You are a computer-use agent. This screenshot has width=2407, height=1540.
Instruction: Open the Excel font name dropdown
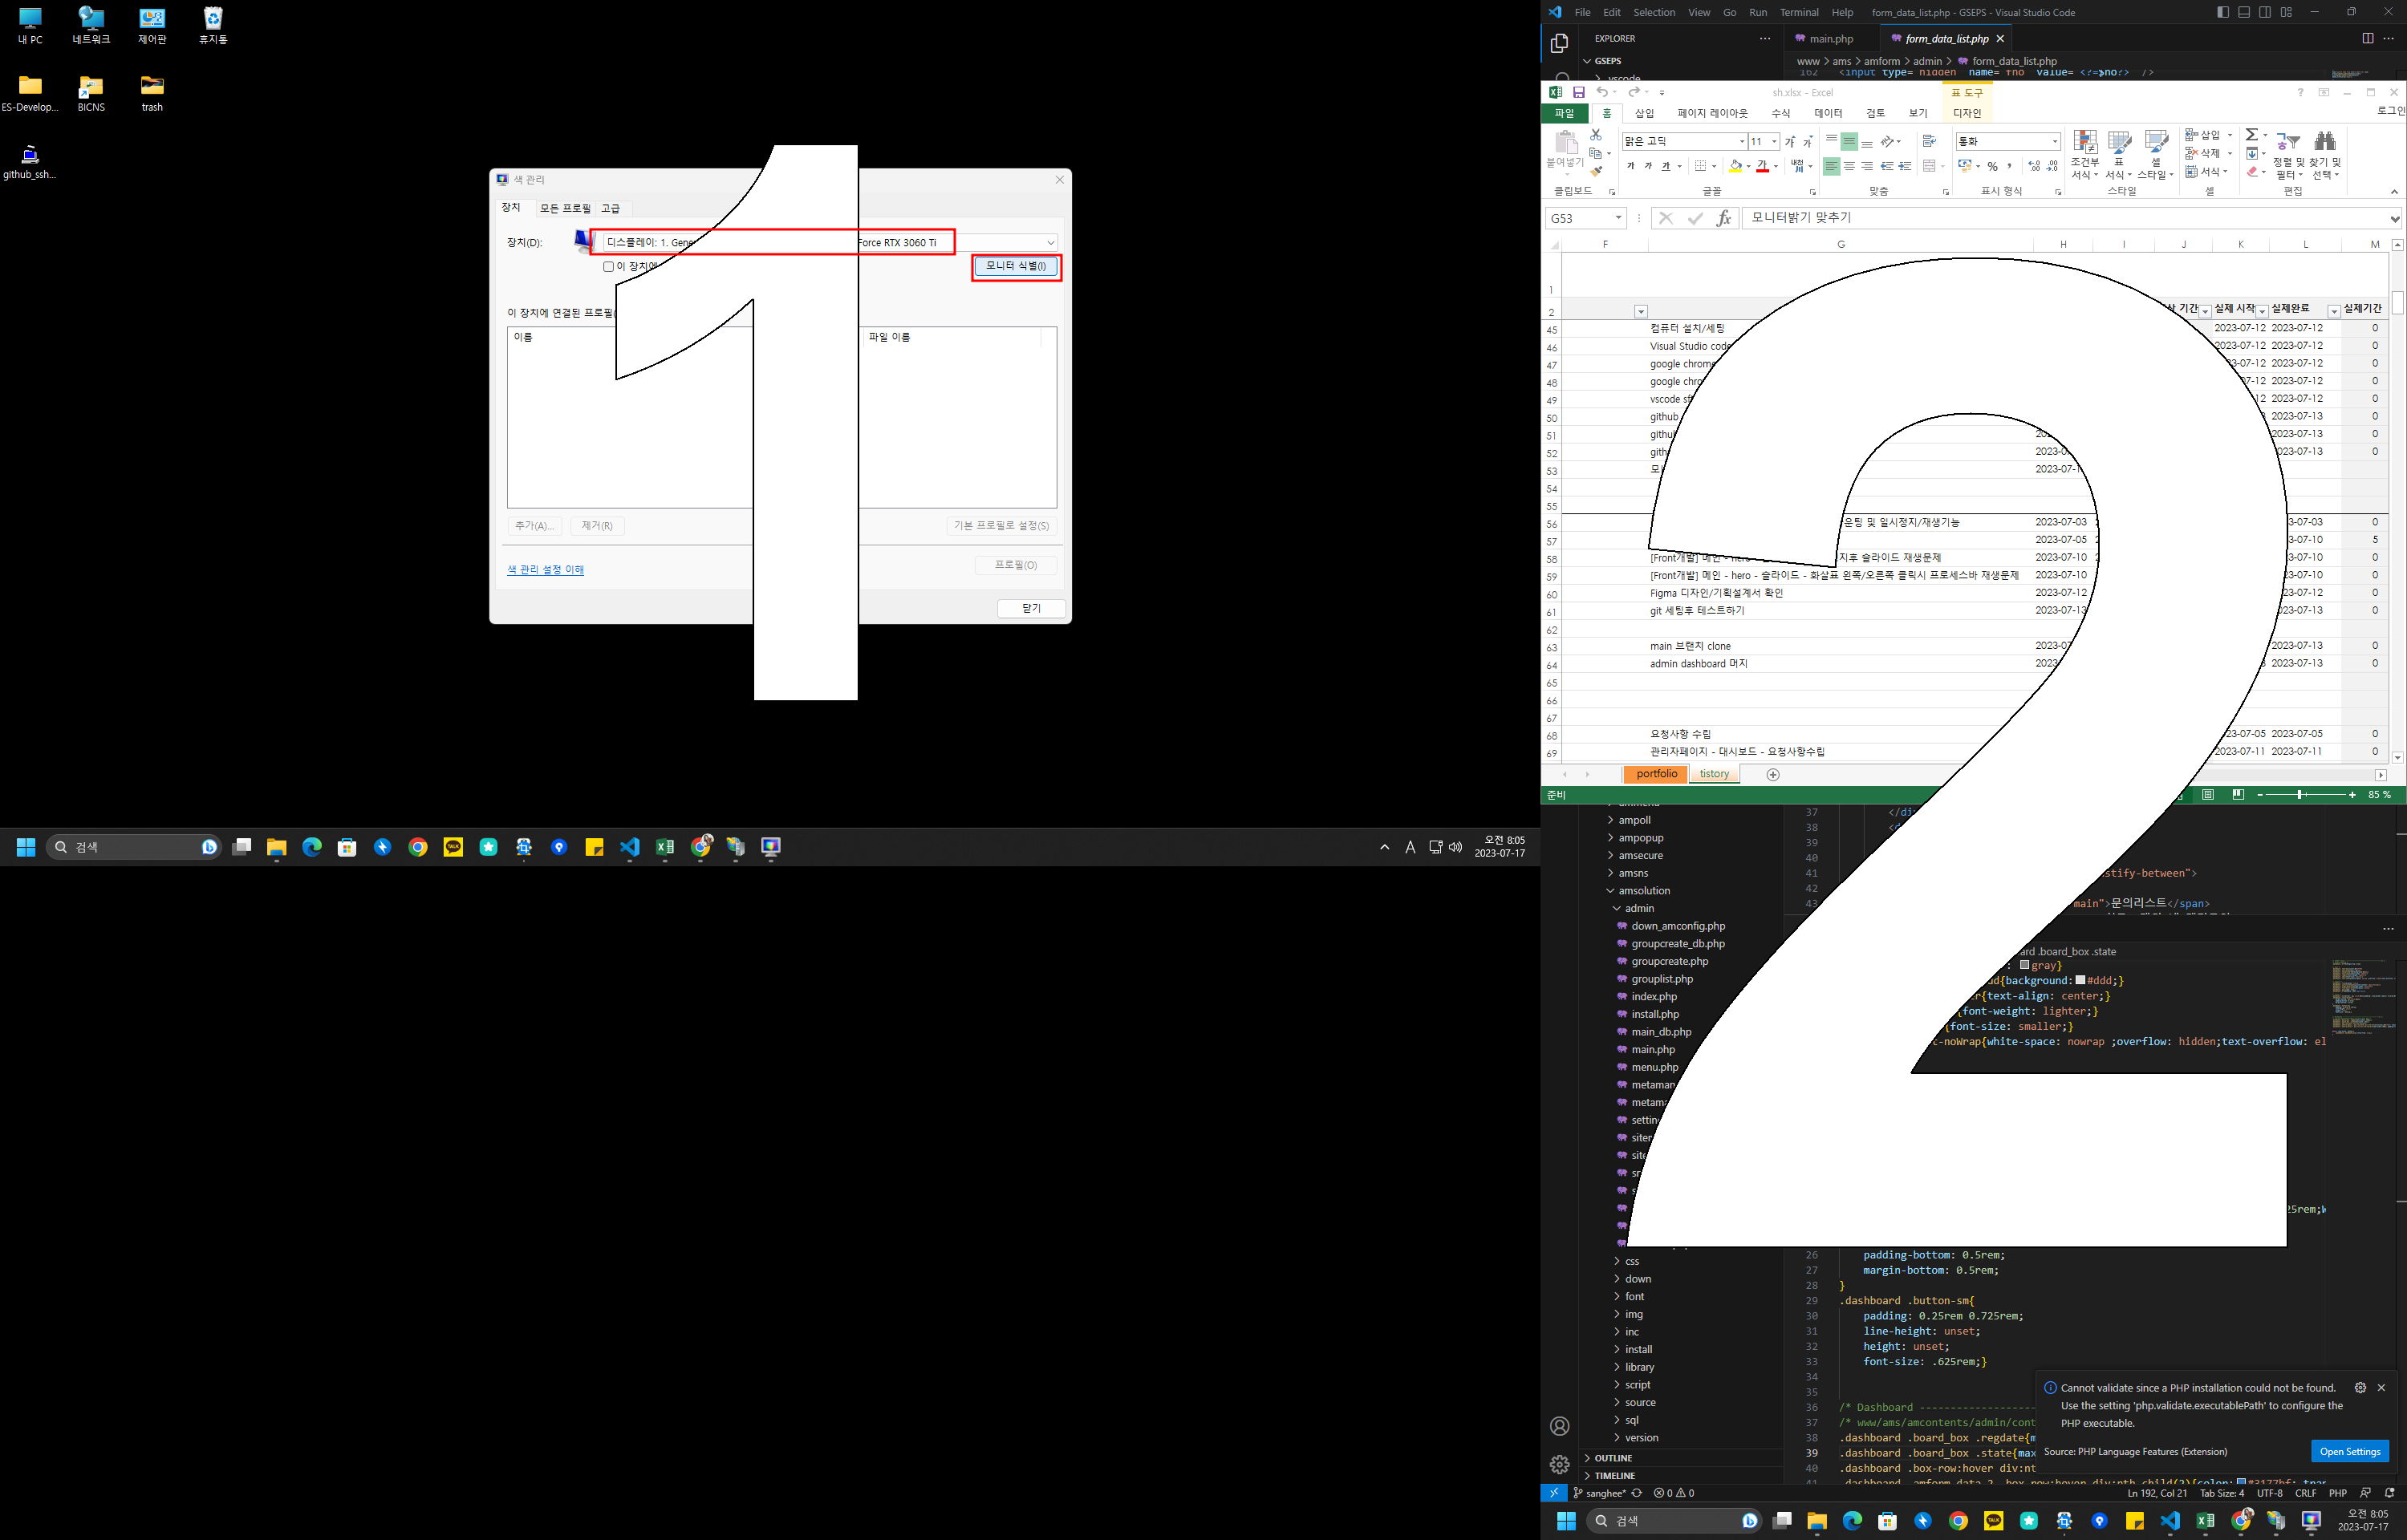1741,141
